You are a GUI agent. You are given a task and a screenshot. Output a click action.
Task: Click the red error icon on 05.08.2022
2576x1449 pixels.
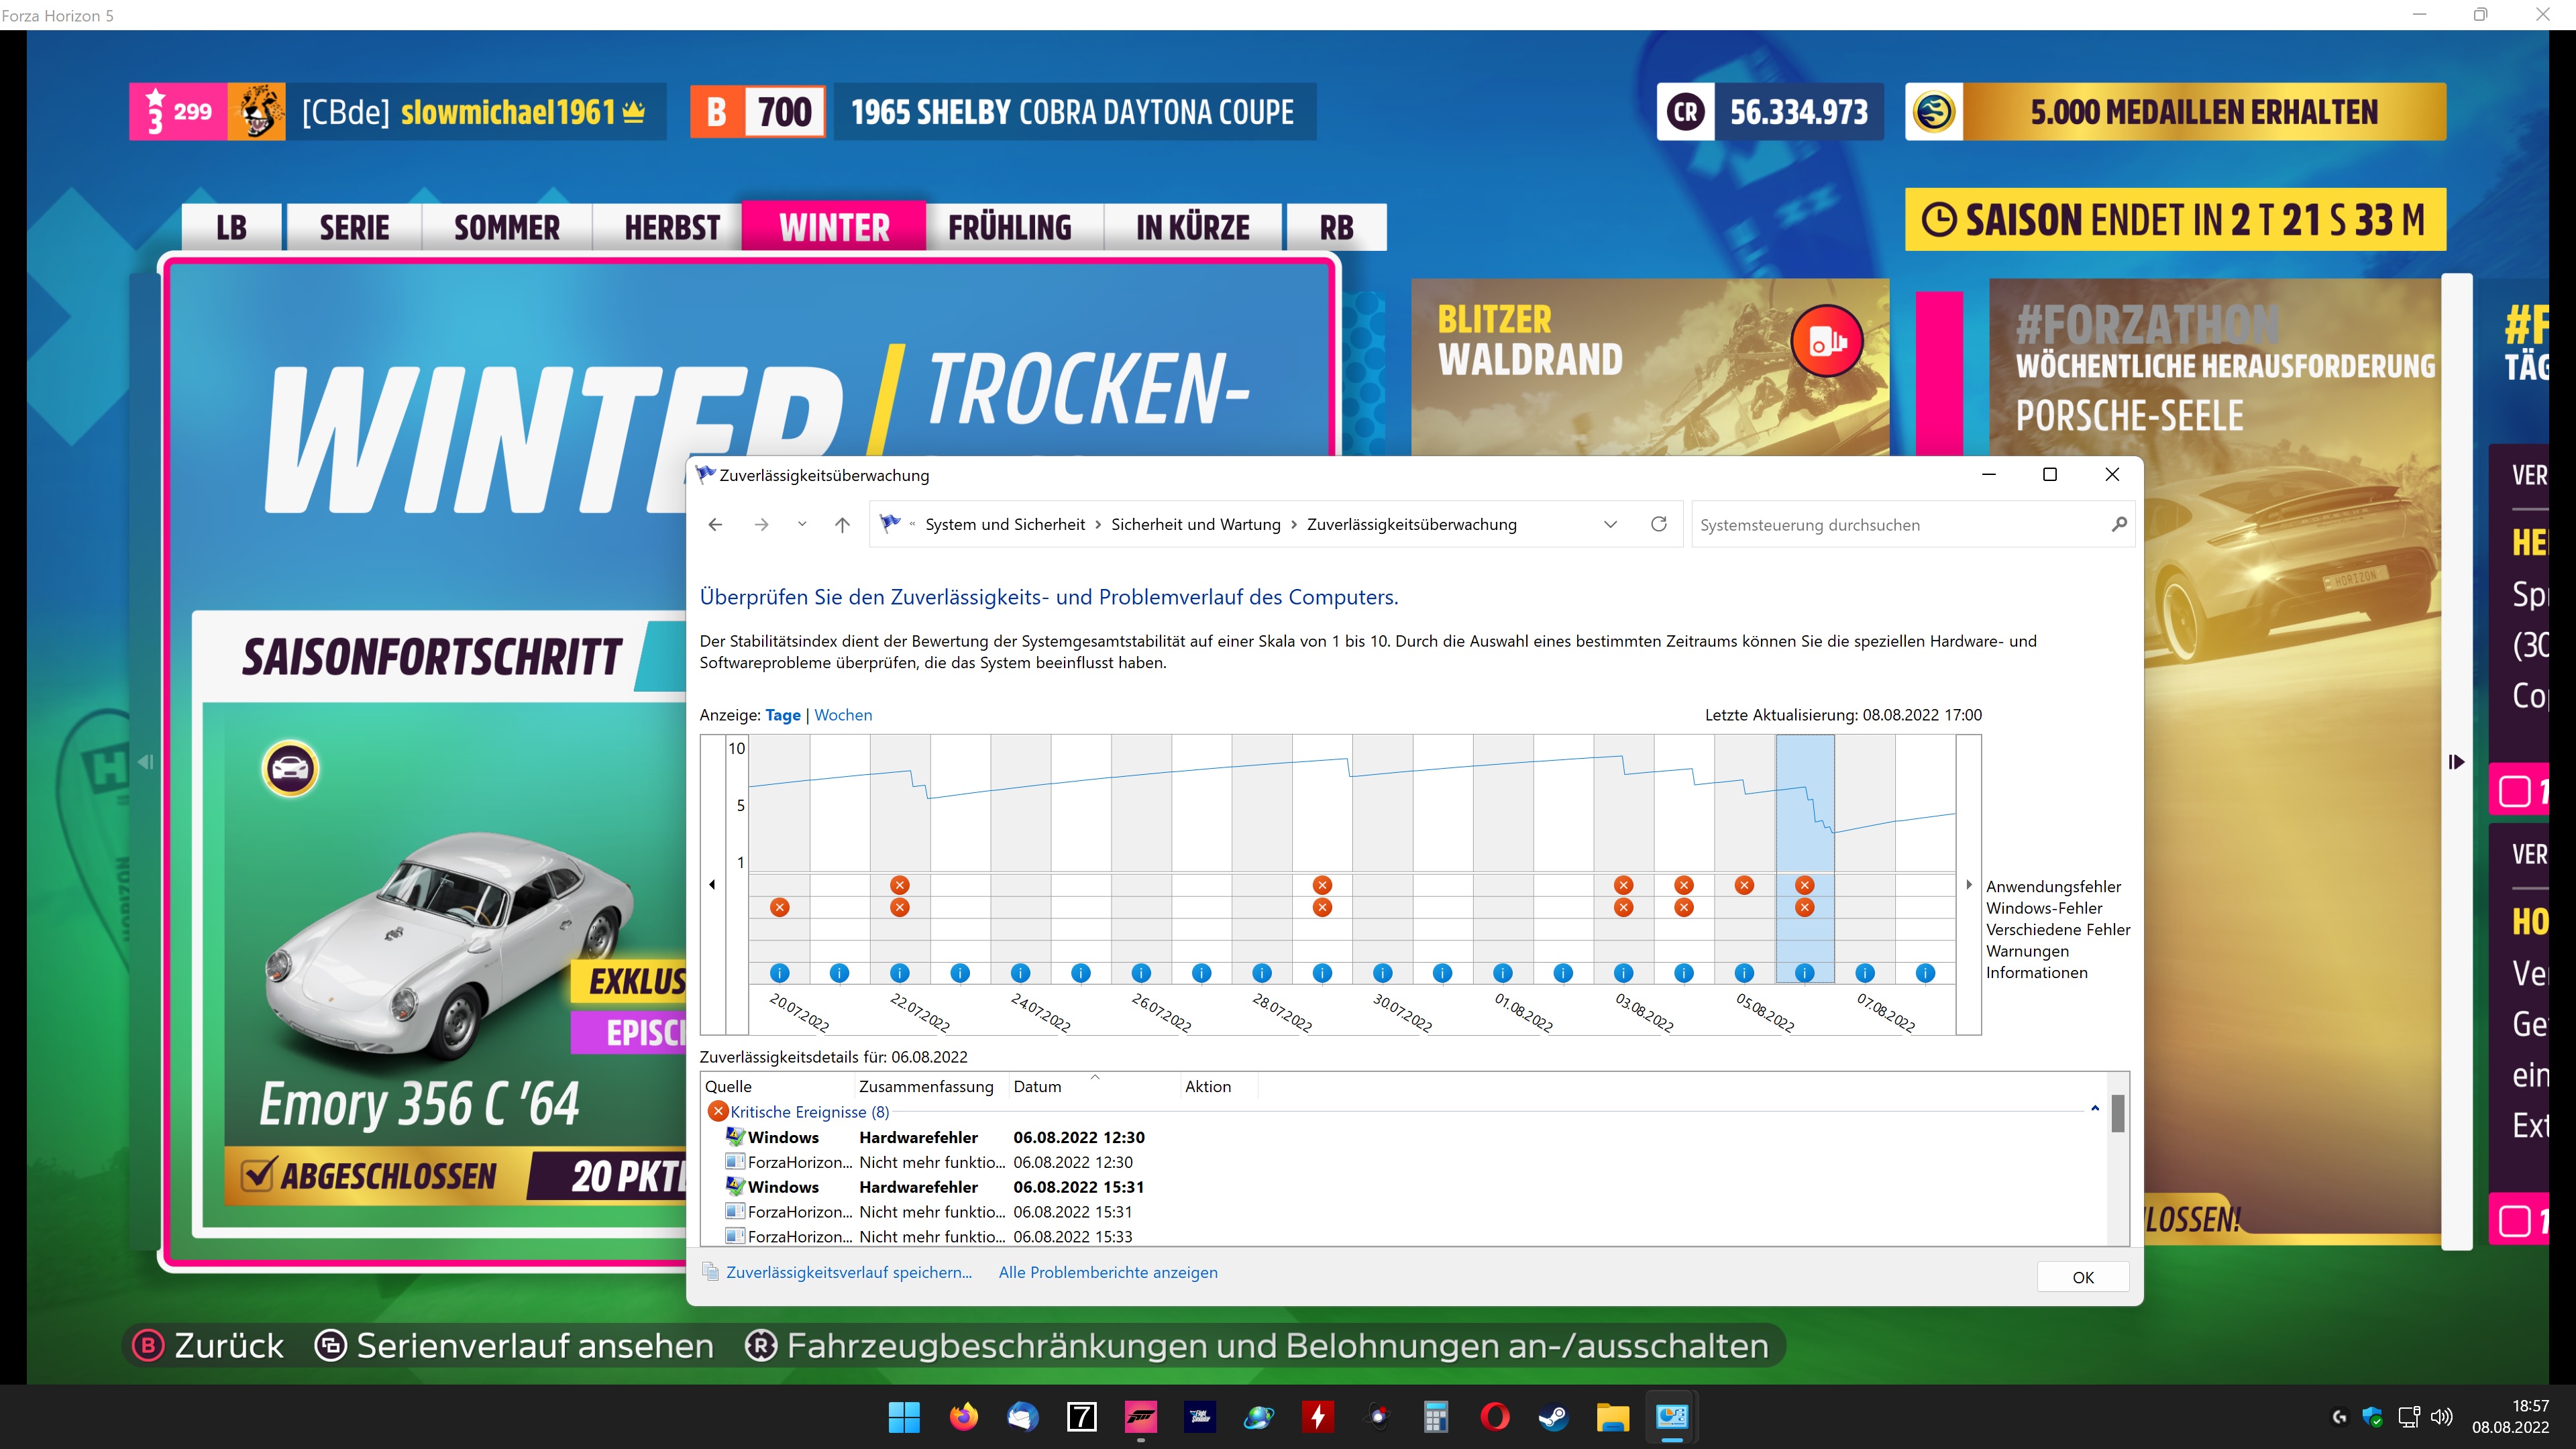tap(1744, 885)
